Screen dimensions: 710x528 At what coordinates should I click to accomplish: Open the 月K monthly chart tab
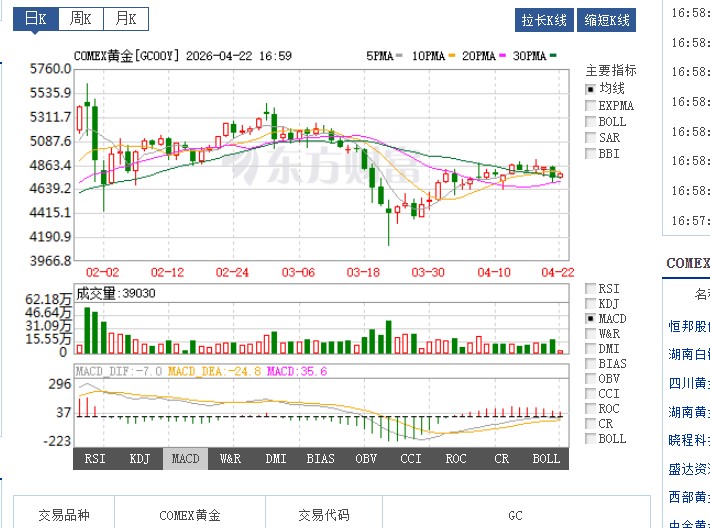[x=124, y=19]
